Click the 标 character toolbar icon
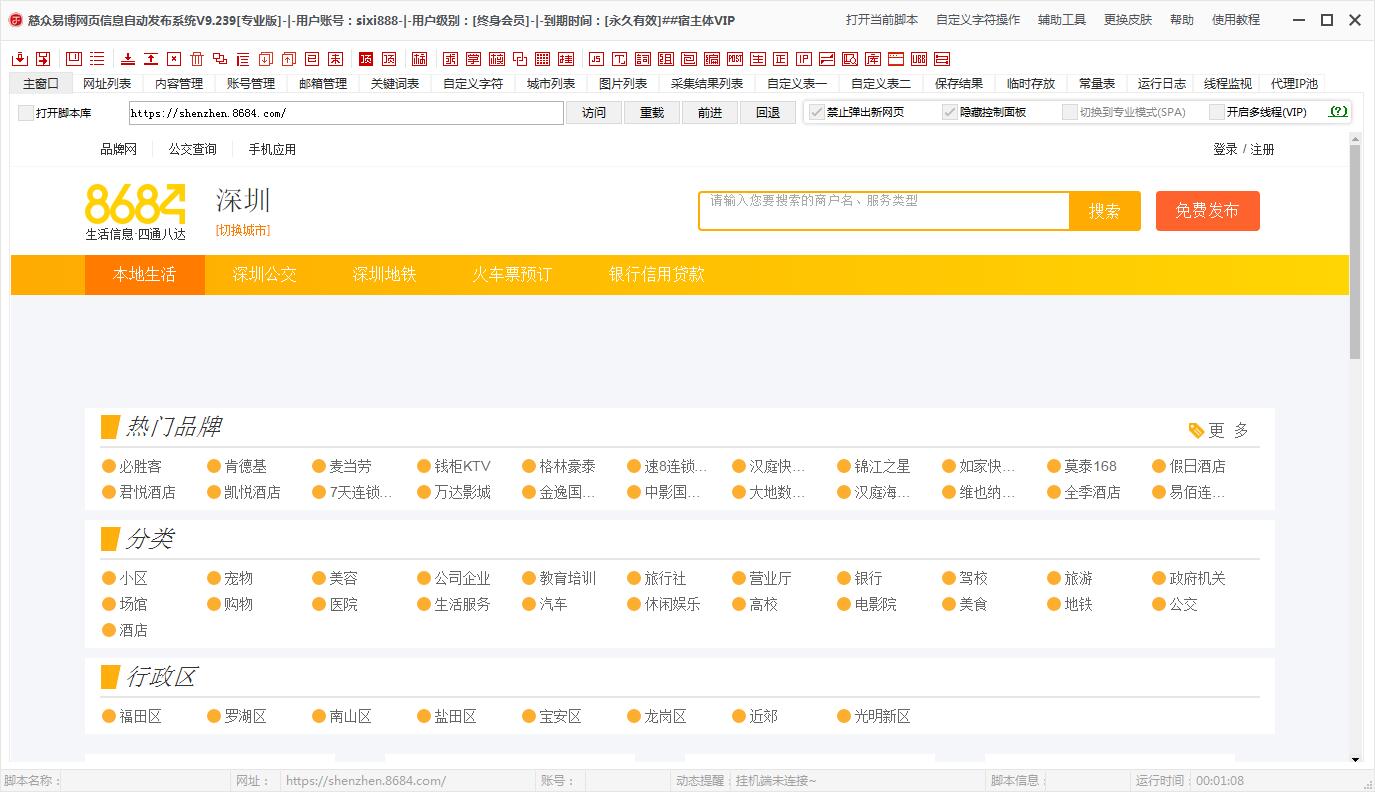Screen dimensions: 1375x792 pyautogui.click(x=419, y=59)
